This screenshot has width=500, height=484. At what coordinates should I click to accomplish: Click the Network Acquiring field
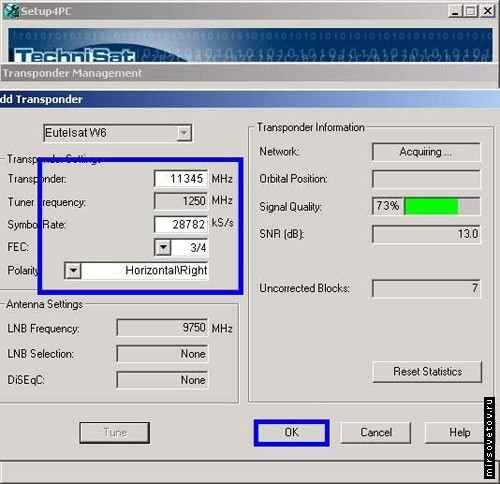(x=426, y=152)
